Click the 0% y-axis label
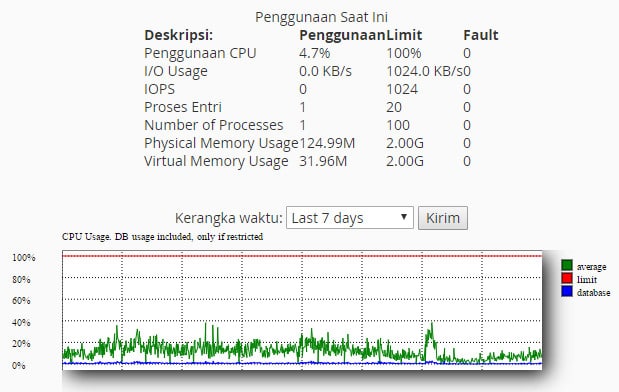 pyautogui.click(x=19, y=366)
